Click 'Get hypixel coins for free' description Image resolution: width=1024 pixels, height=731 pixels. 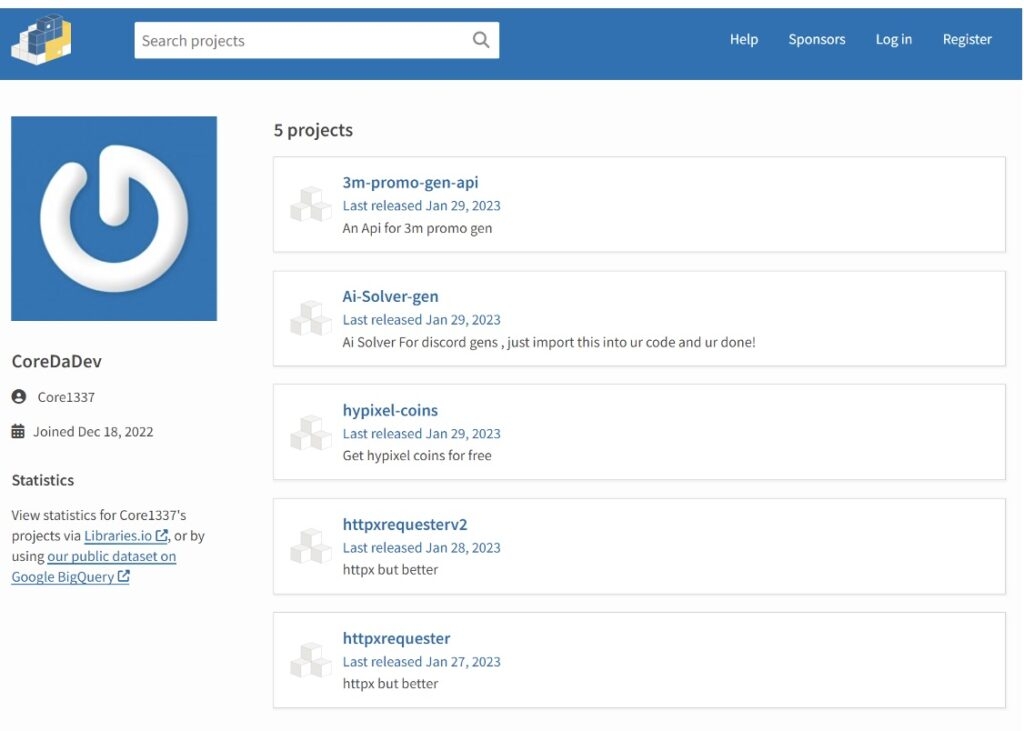pyautogui.click(x=417, y=455)
